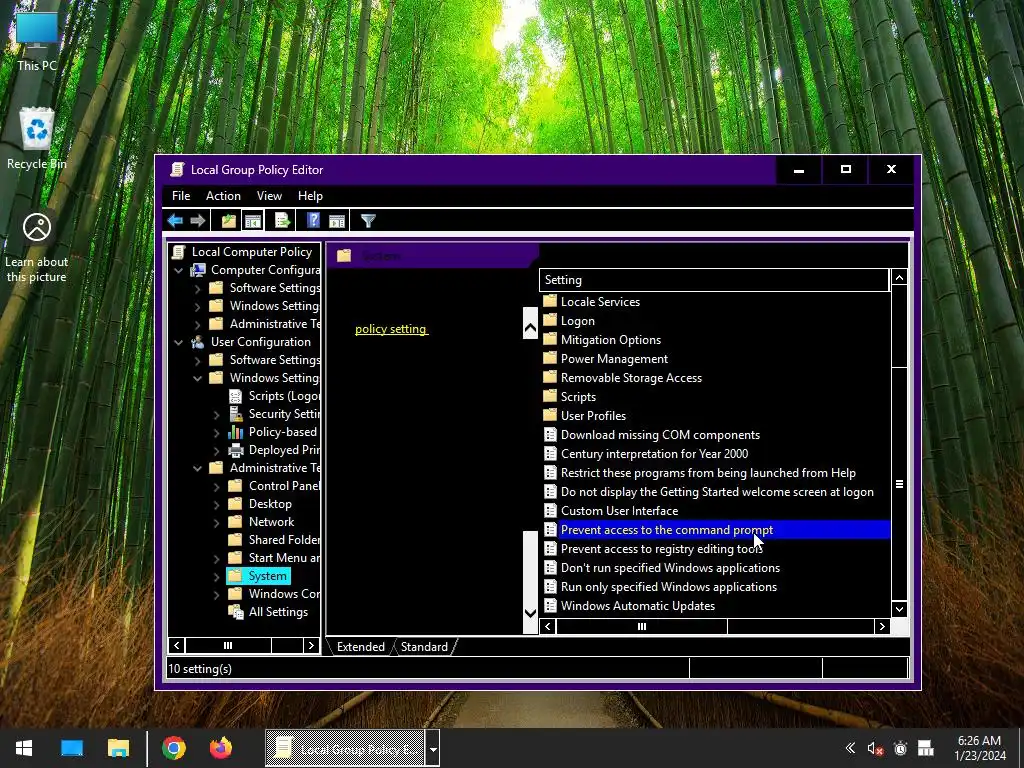Expand the selected System tree node
1024x768 pixels.
click(x=216, y=577)
